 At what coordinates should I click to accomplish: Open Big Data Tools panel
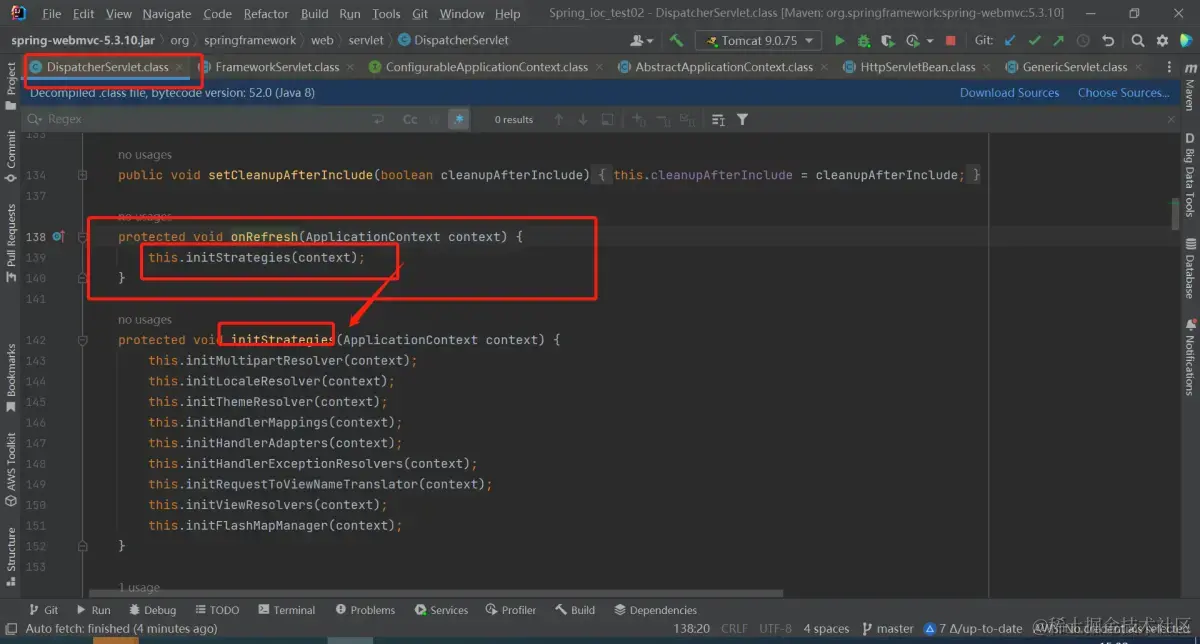1190,175
